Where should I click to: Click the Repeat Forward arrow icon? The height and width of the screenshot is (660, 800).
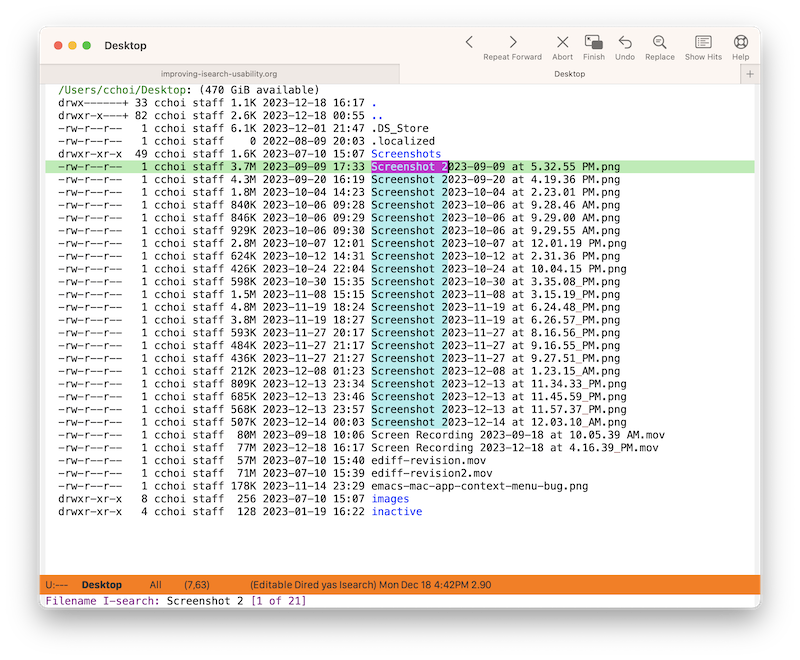click(x=513, y=42)
